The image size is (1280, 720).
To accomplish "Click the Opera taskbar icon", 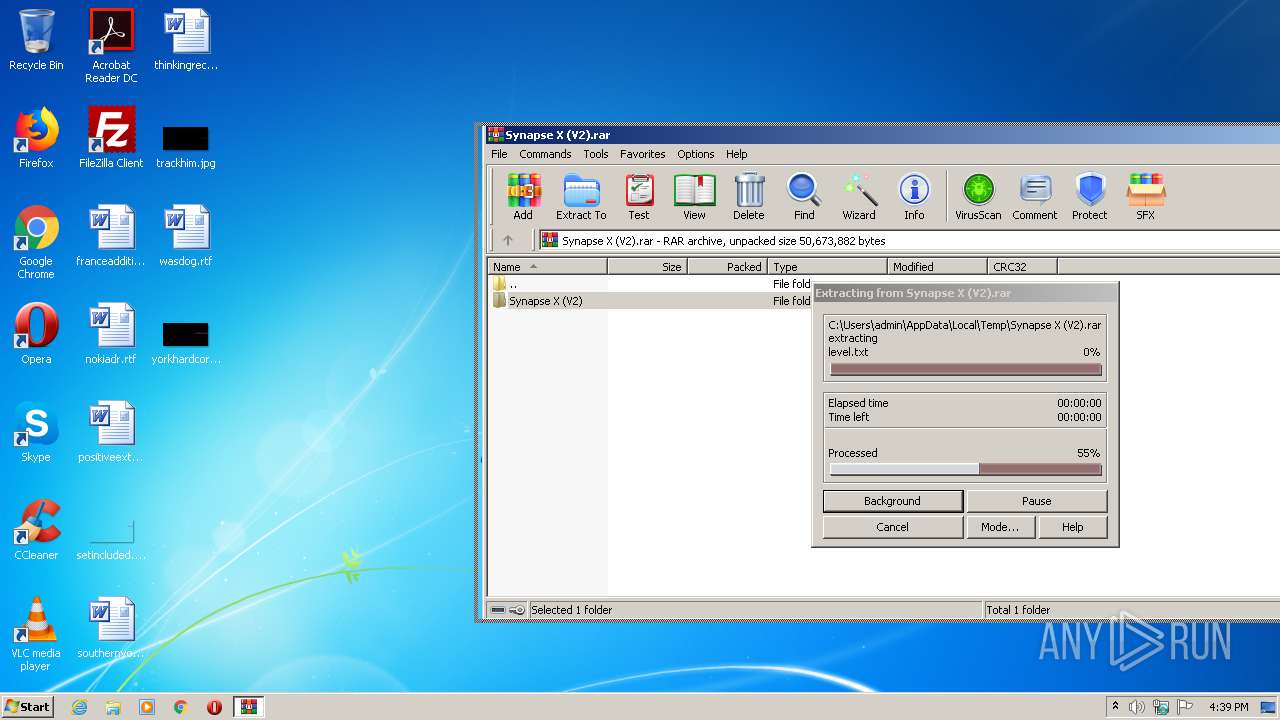I will click(214, 707).
